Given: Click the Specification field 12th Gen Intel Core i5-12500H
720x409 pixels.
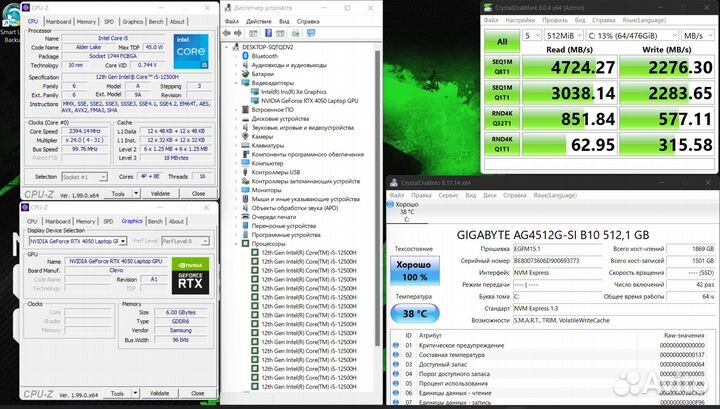Looking at the screenshot, I should pos(137,77).
